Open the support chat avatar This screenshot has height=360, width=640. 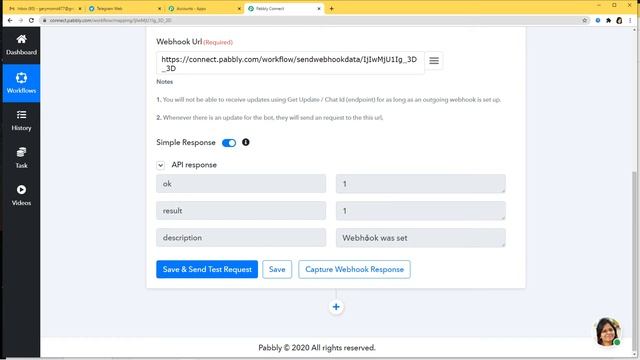tap(608, 331)
